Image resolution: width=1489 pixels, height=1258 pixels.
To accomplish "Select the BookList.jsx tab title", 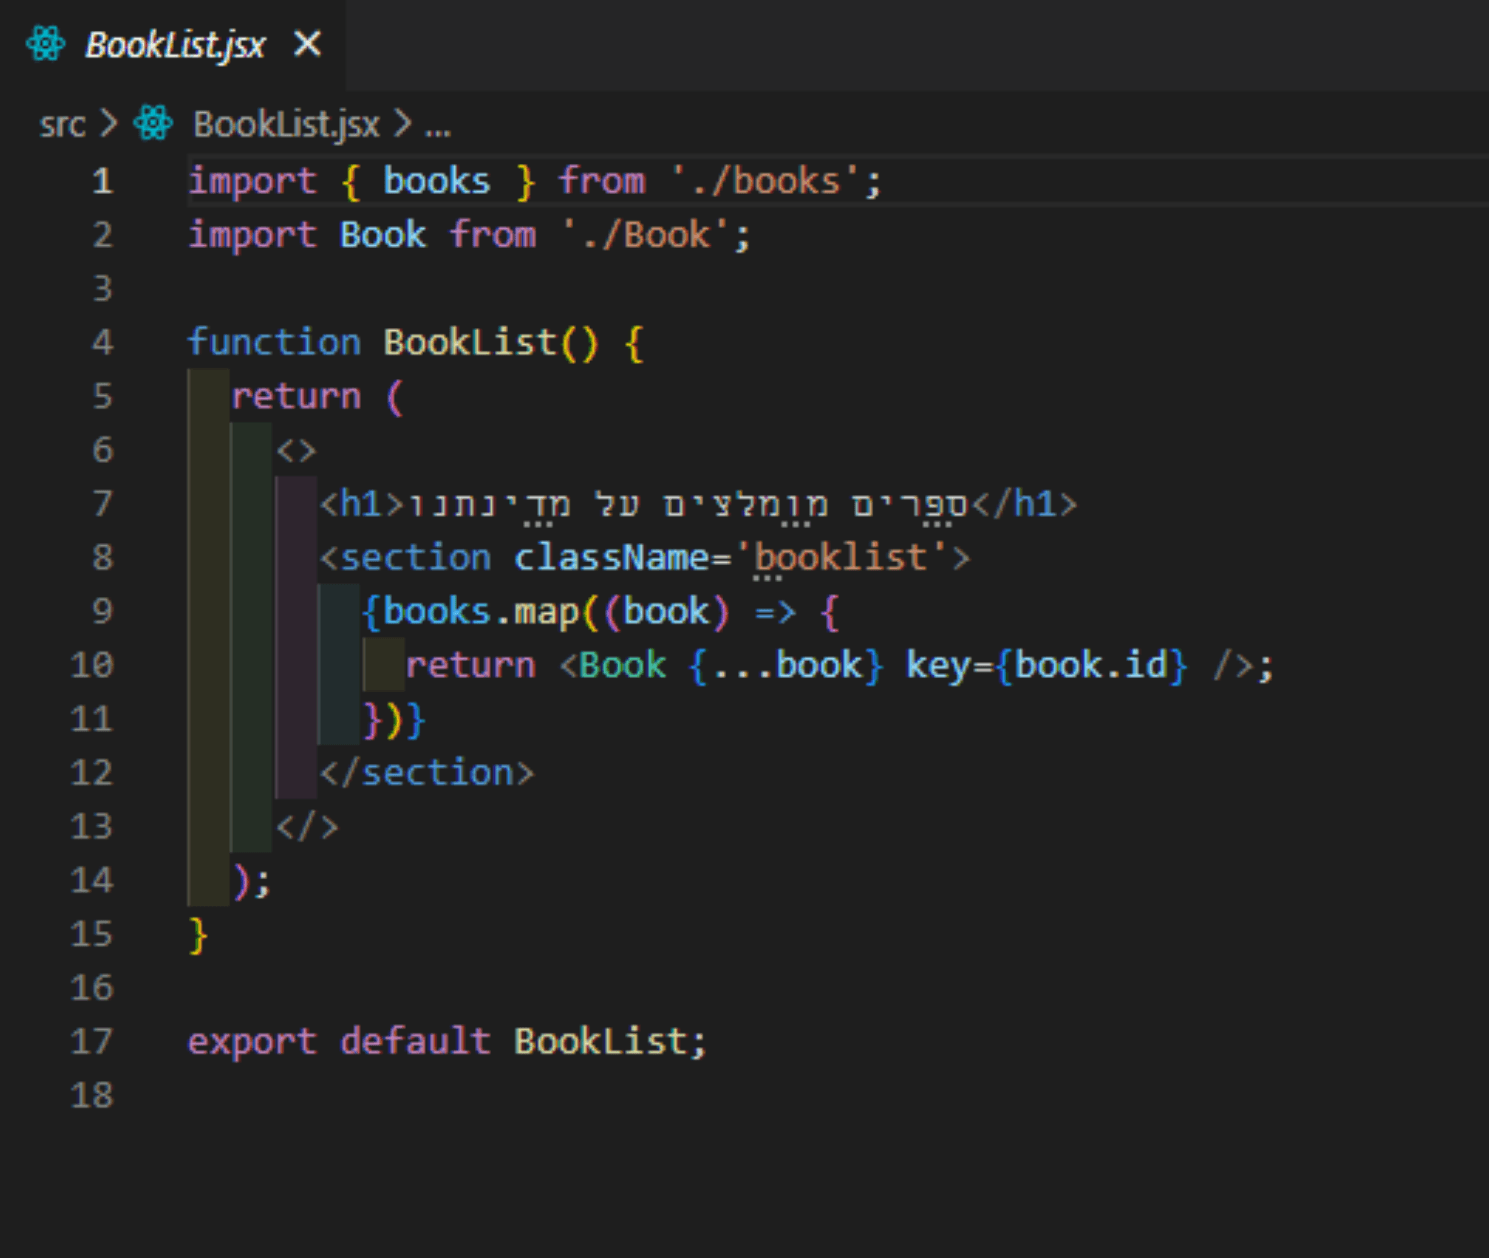I will (x=175, y=45).
